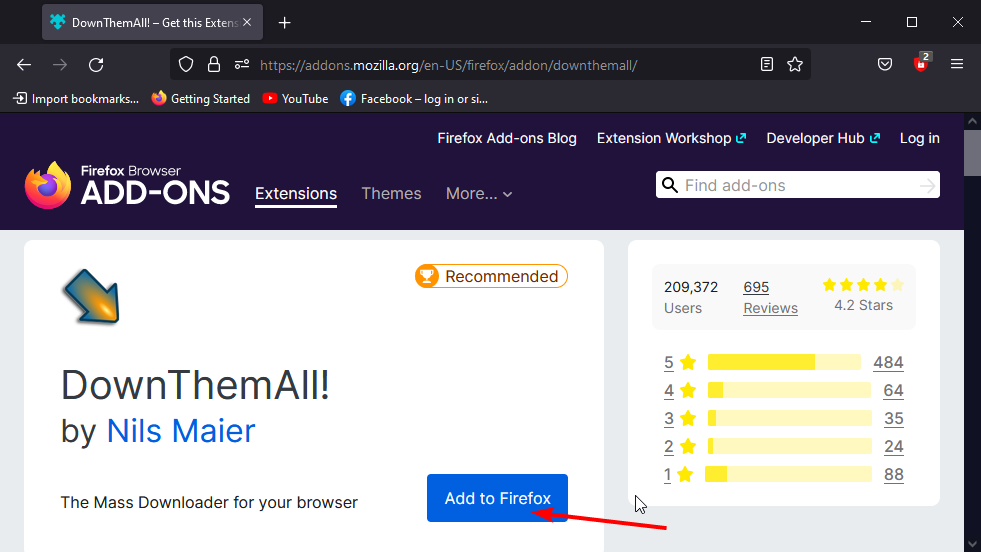
Task: Open Firefox Add-ons Blog link
Action: tap(507, 138)
